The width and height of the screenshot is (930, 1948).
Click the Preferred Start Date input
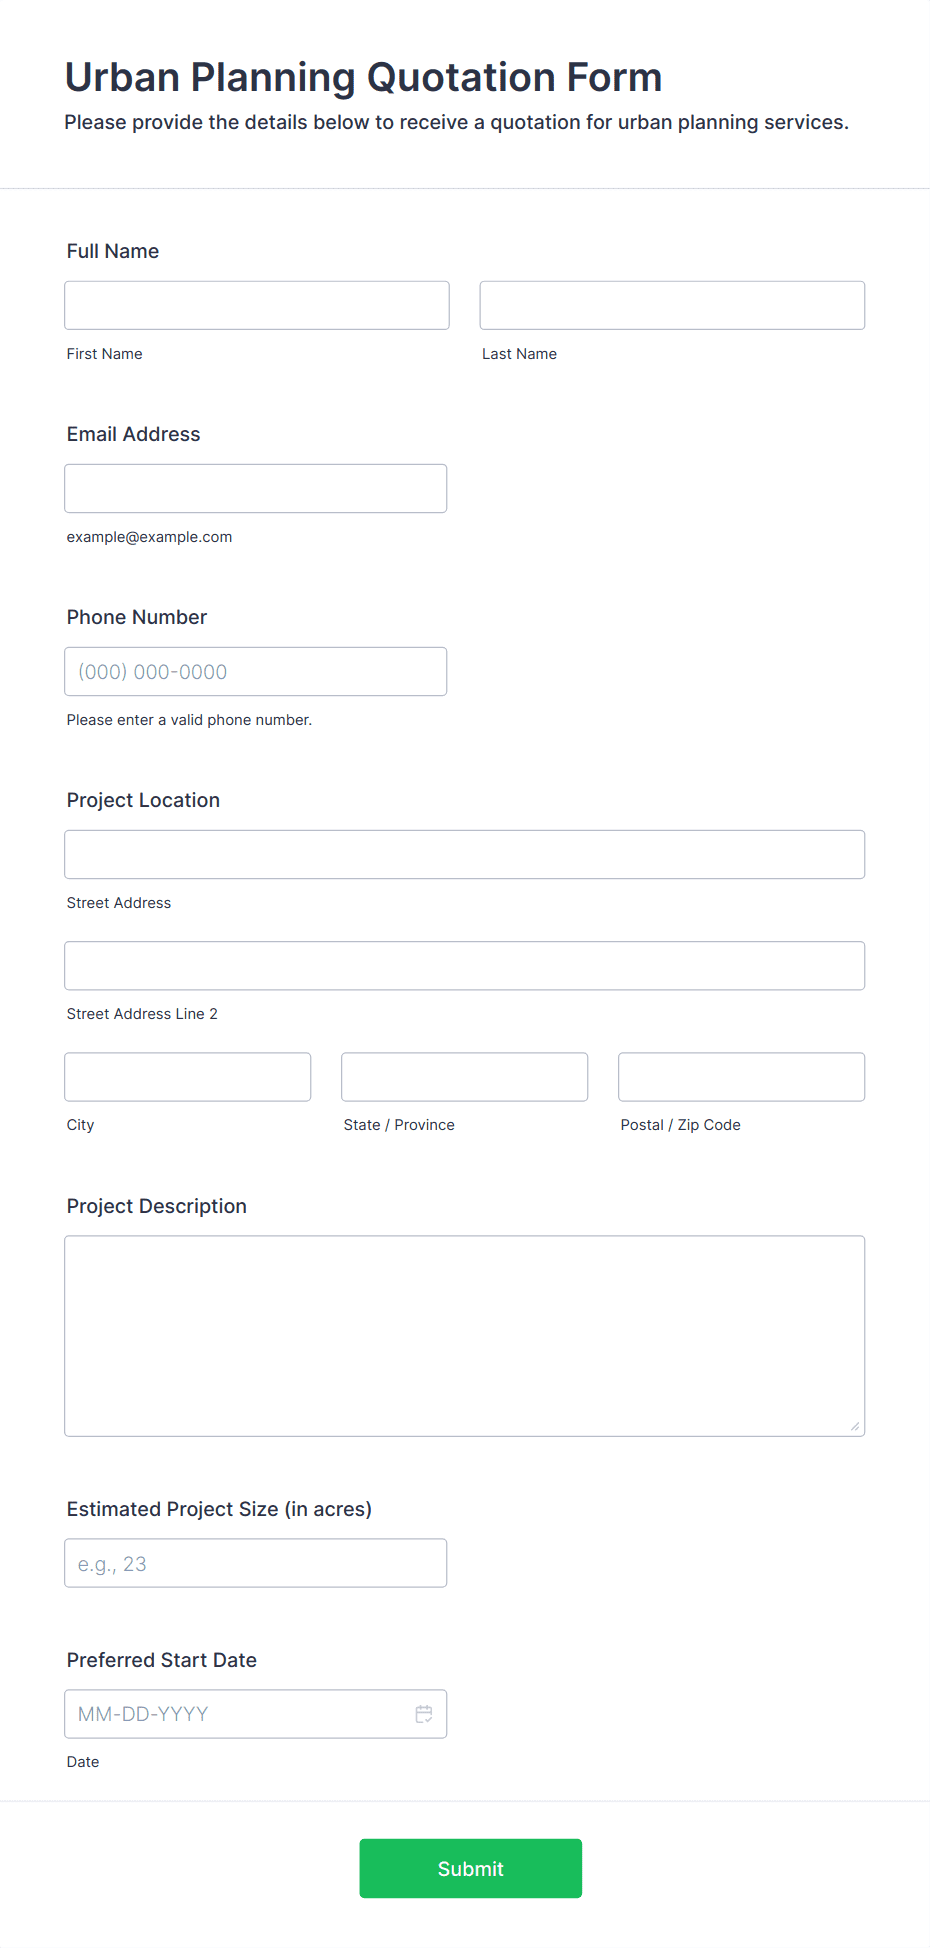click(x=256, y=1714)
